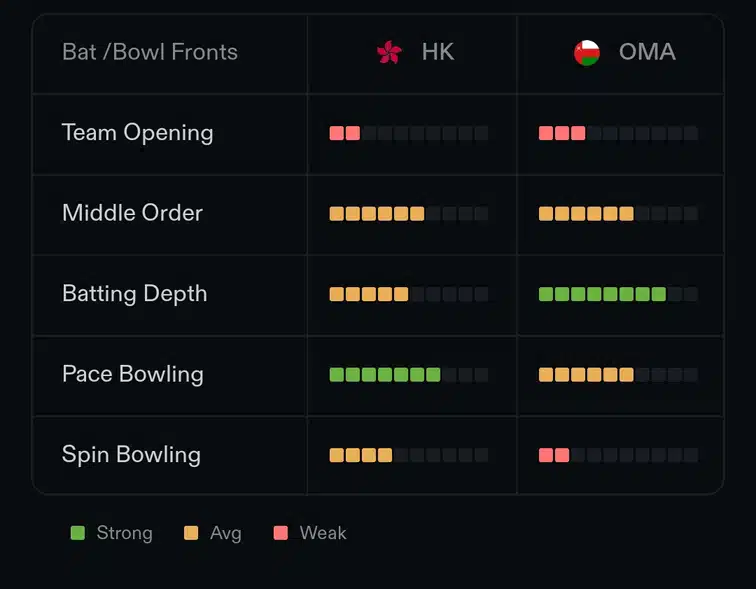Viewport: 756px width, 589px height.
Task: Click the 'Team Opening' row label
Action: click(x=137, y=133)
